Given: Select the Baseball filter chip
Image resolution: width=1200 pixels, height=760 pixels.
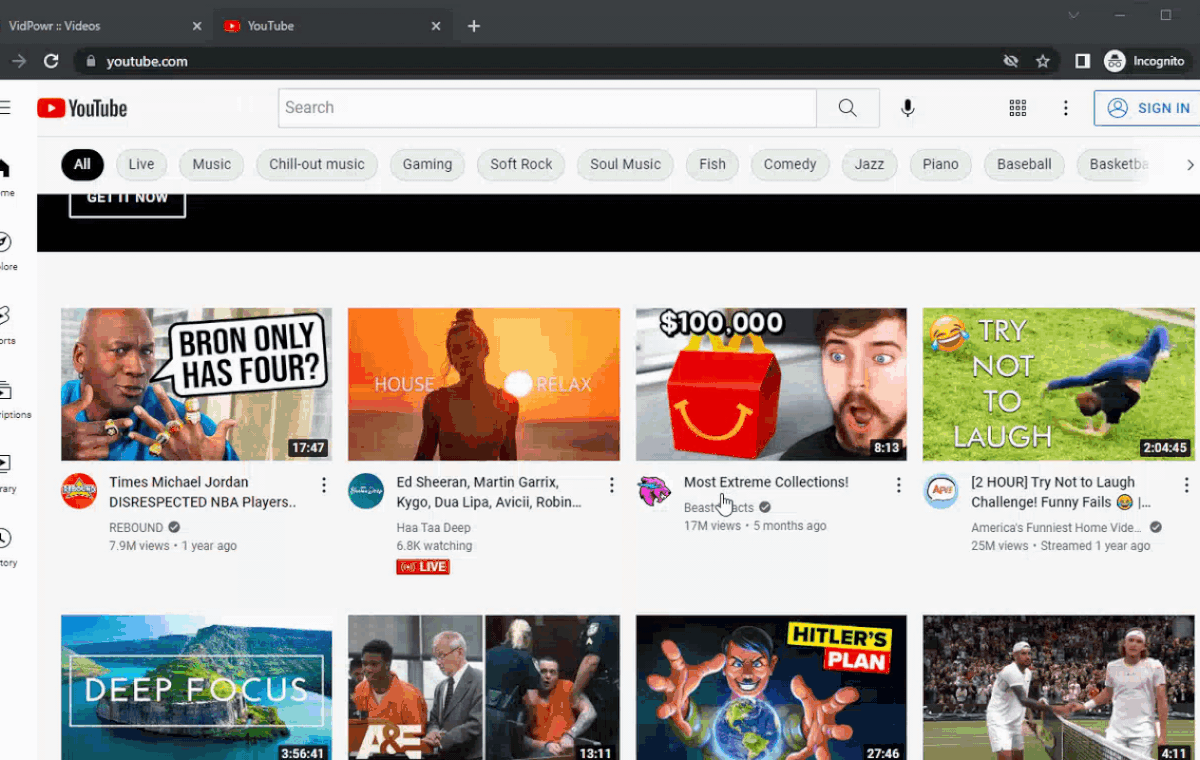Looking at the screenshot, I should coord(1024,164).
